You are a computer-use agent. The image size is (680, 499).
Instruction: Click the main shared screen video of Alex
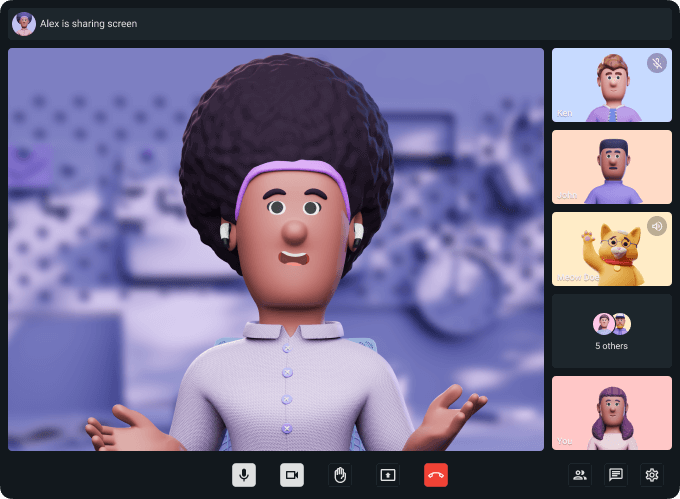click(276, 249)
